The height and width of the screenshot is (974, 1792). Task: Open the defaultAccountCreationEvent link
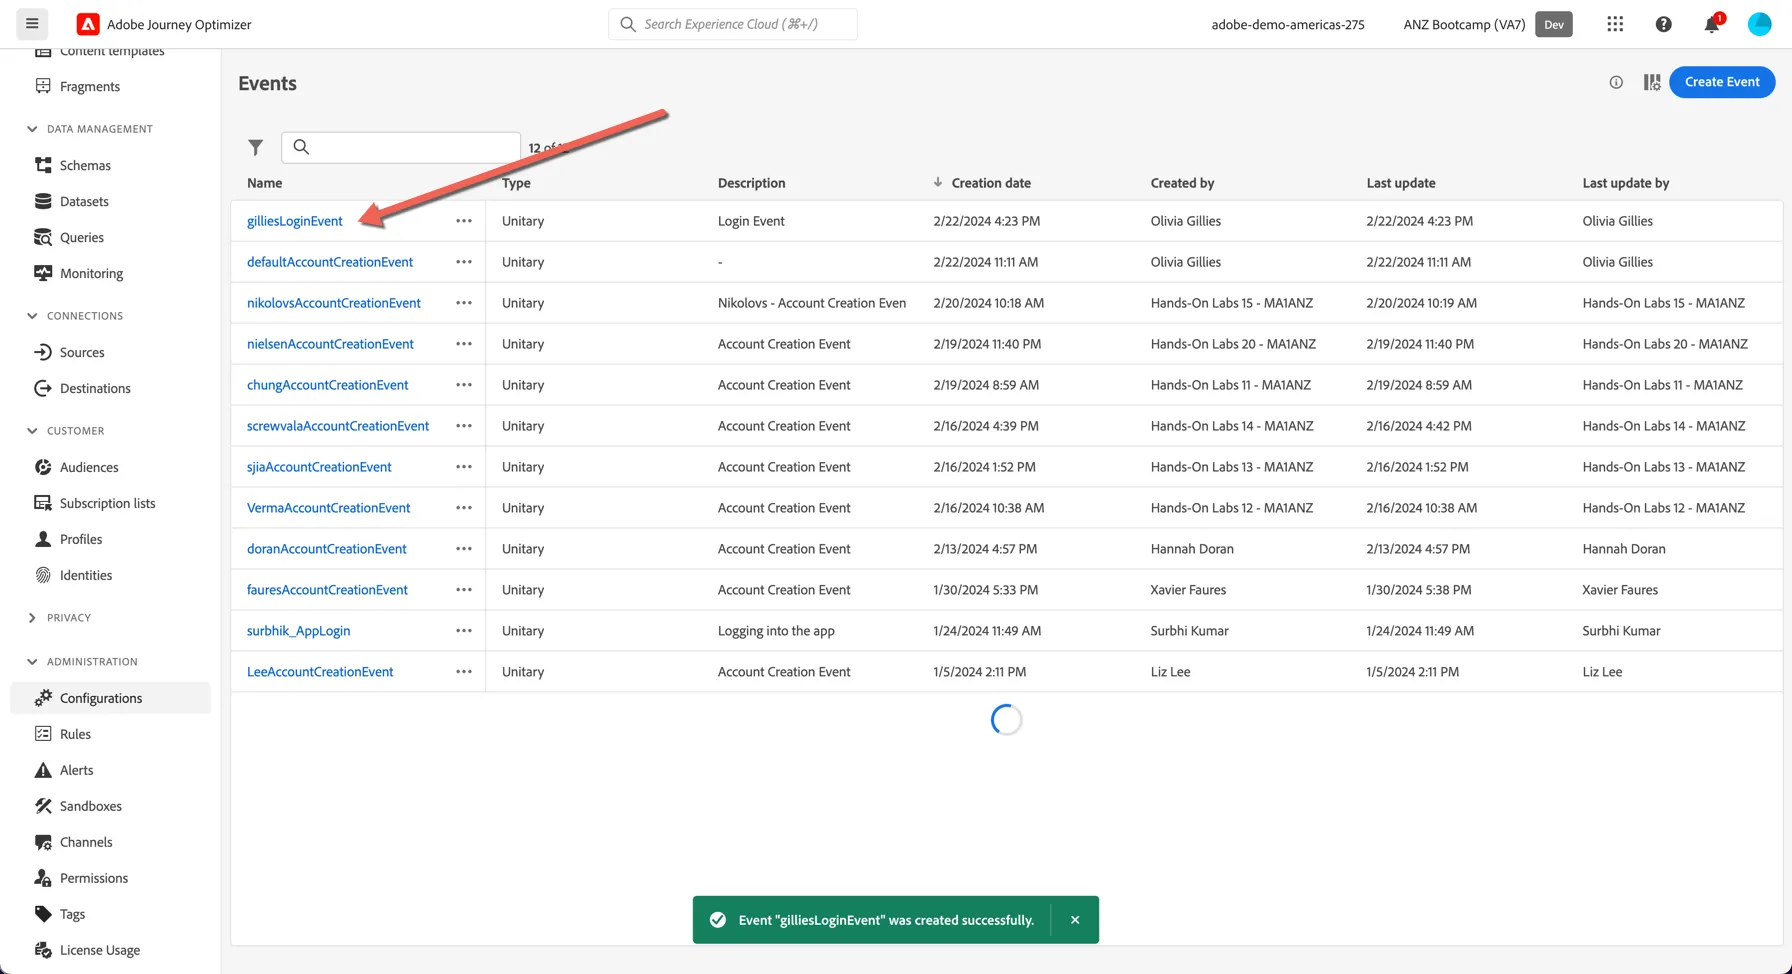tap(330, 262)
